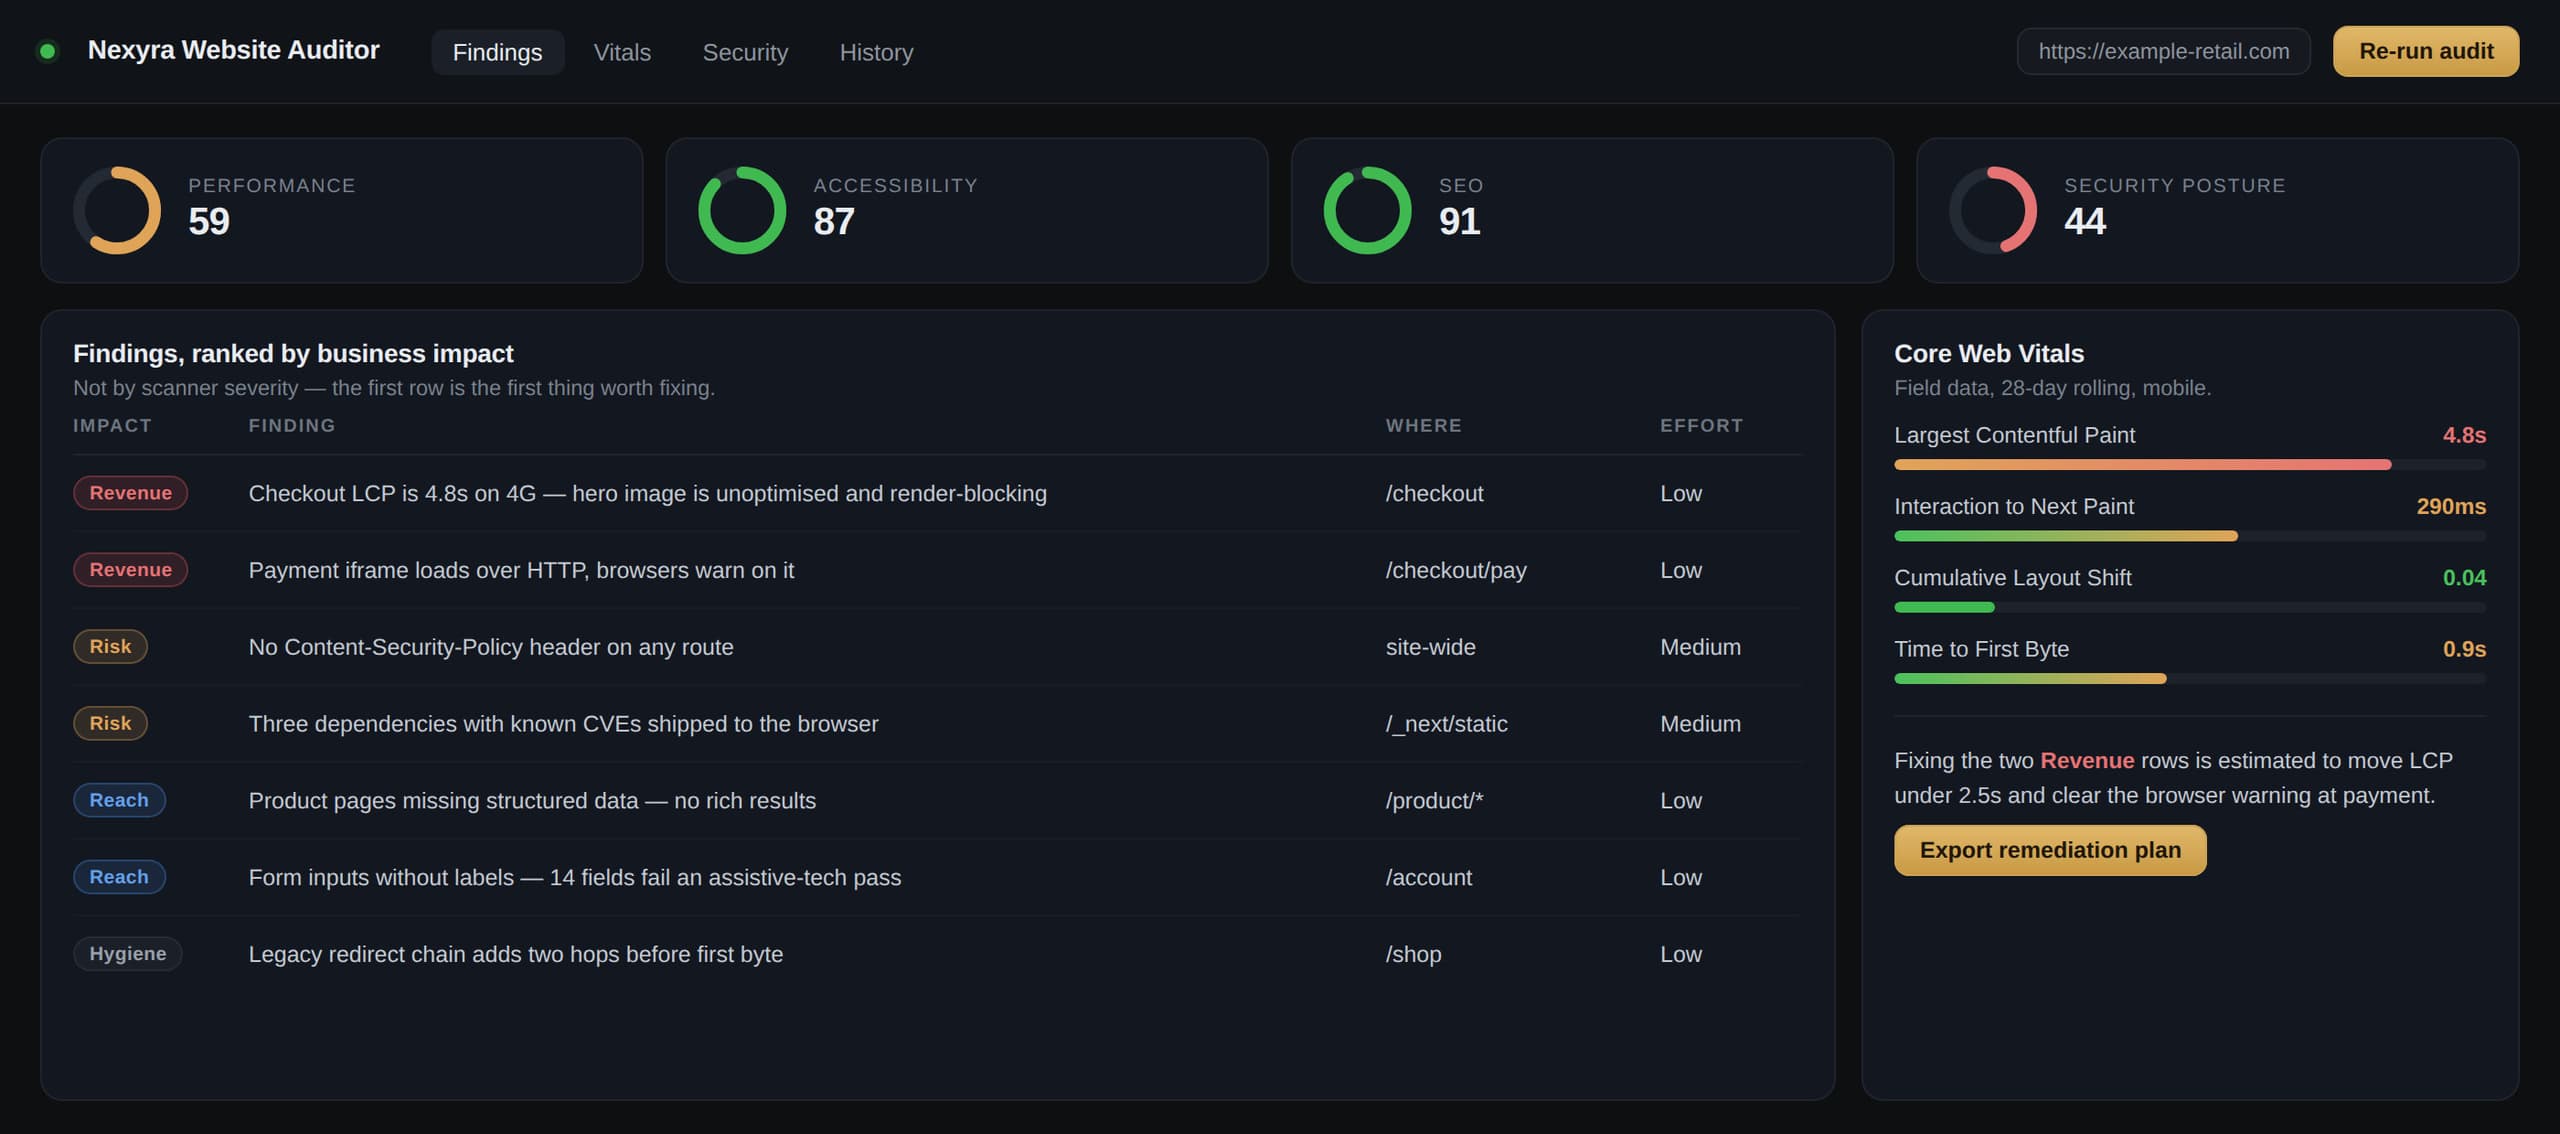Click the Performance score 59

point(209,221)
